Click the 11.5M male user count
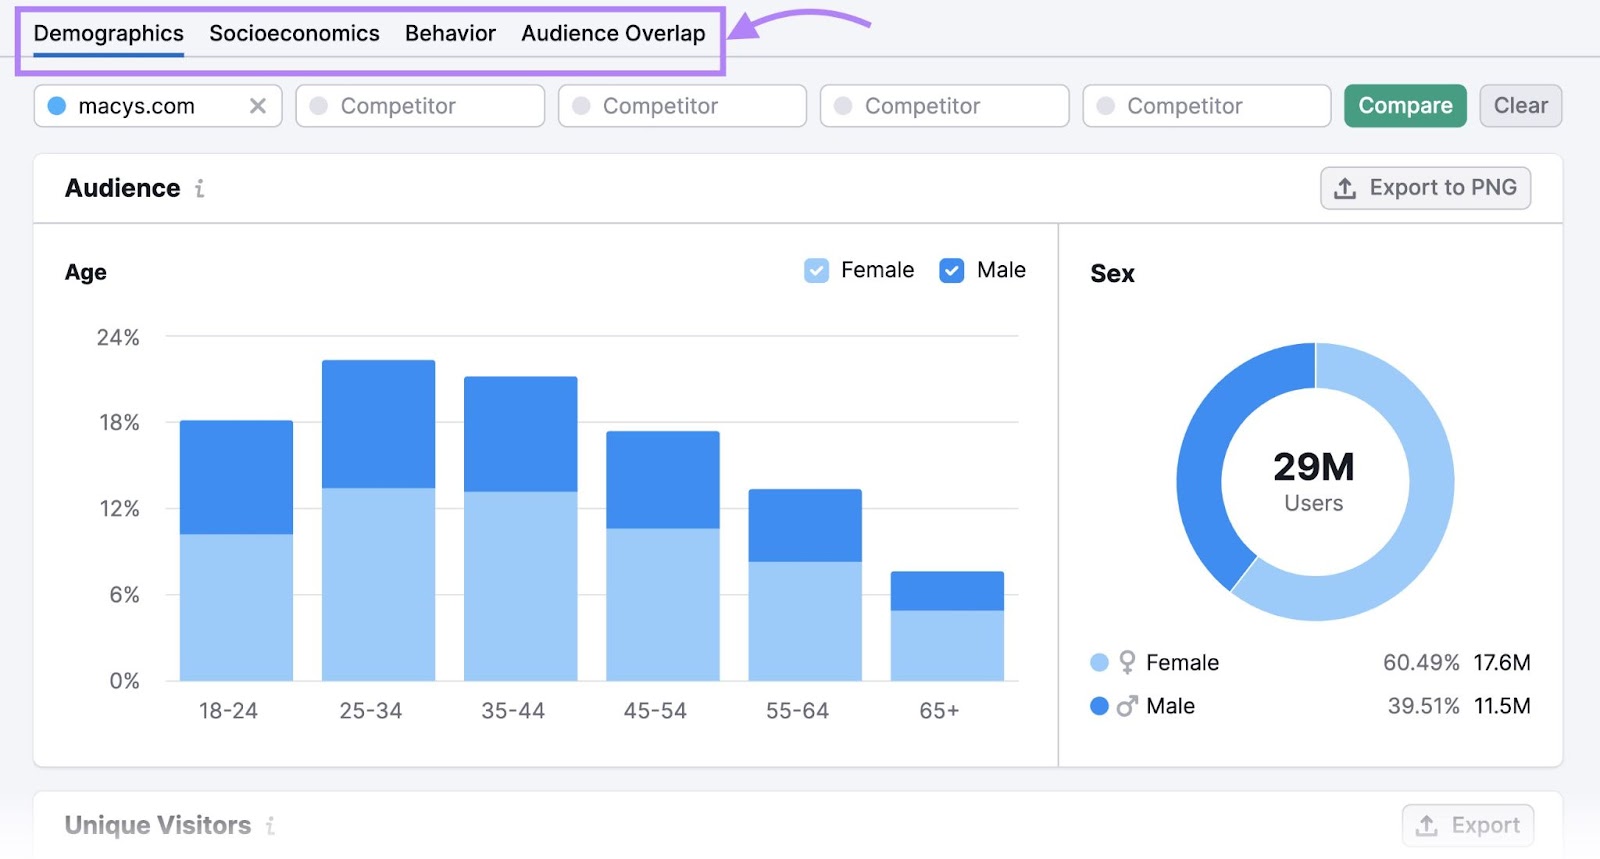This screenshot has width=1600, height=859. [1502, 706]
